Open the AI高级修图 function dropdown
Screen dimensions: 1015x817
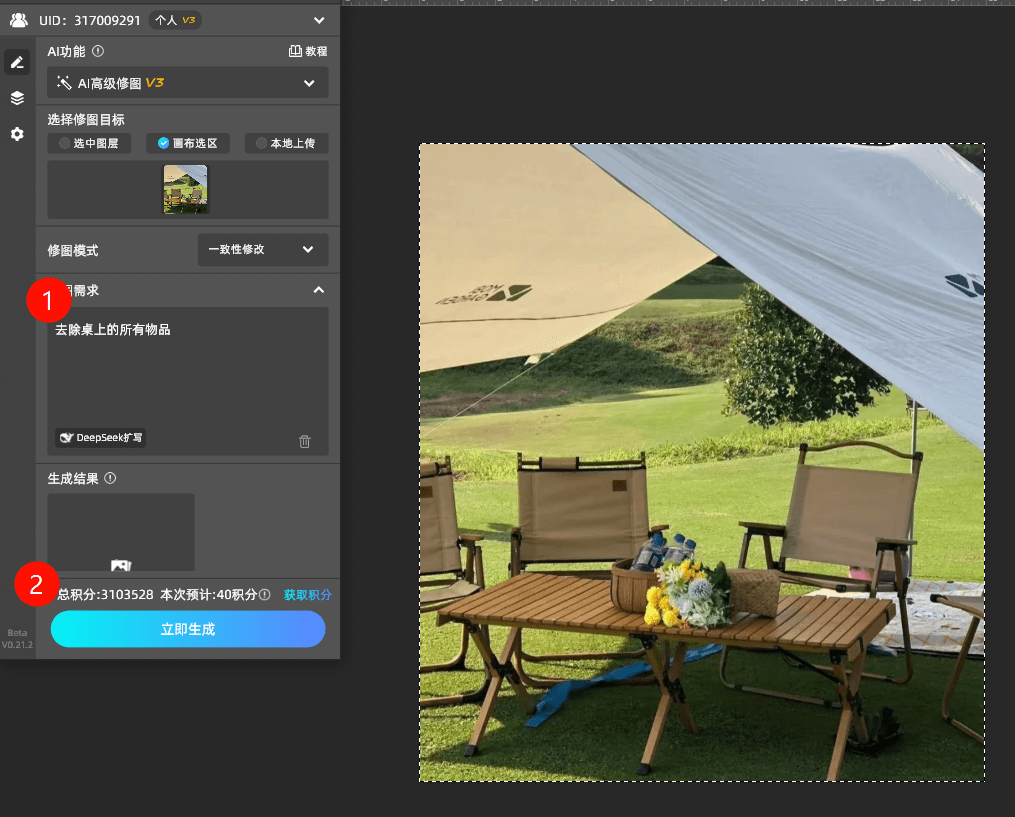tap(187, 83)
